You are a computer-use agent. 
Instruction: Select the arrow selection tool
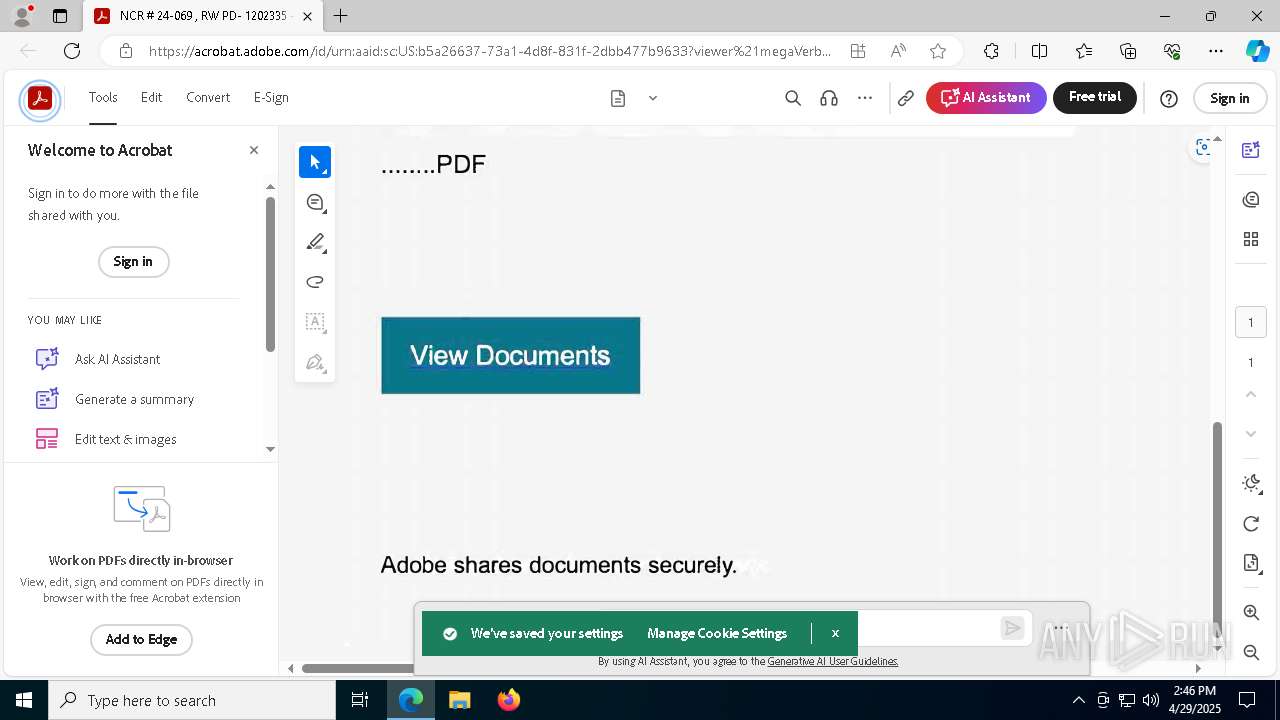point(315,162)
